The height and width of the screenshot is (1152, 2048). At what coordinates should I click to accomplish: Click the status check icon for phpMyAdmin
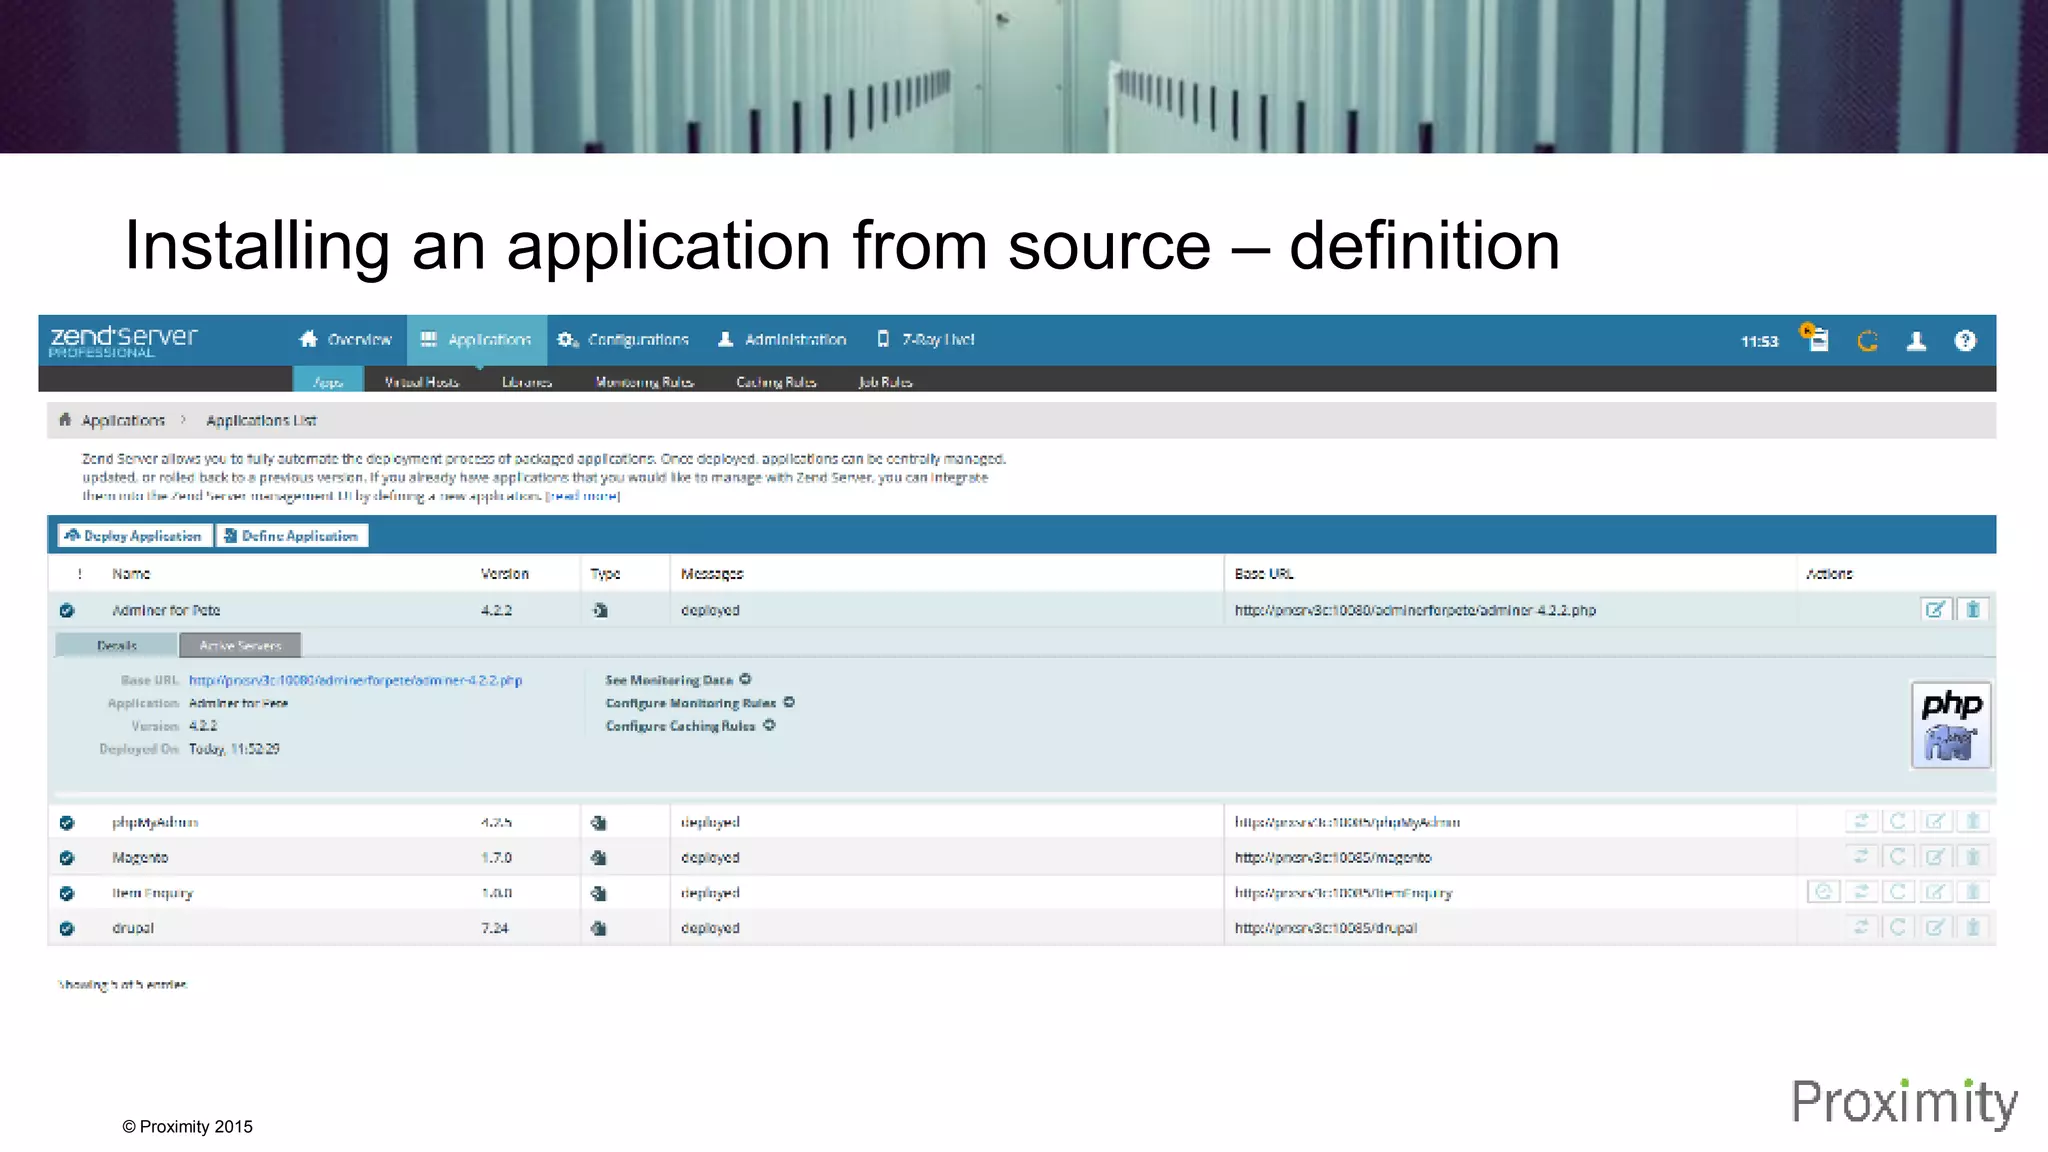click(x=67, y=823)
